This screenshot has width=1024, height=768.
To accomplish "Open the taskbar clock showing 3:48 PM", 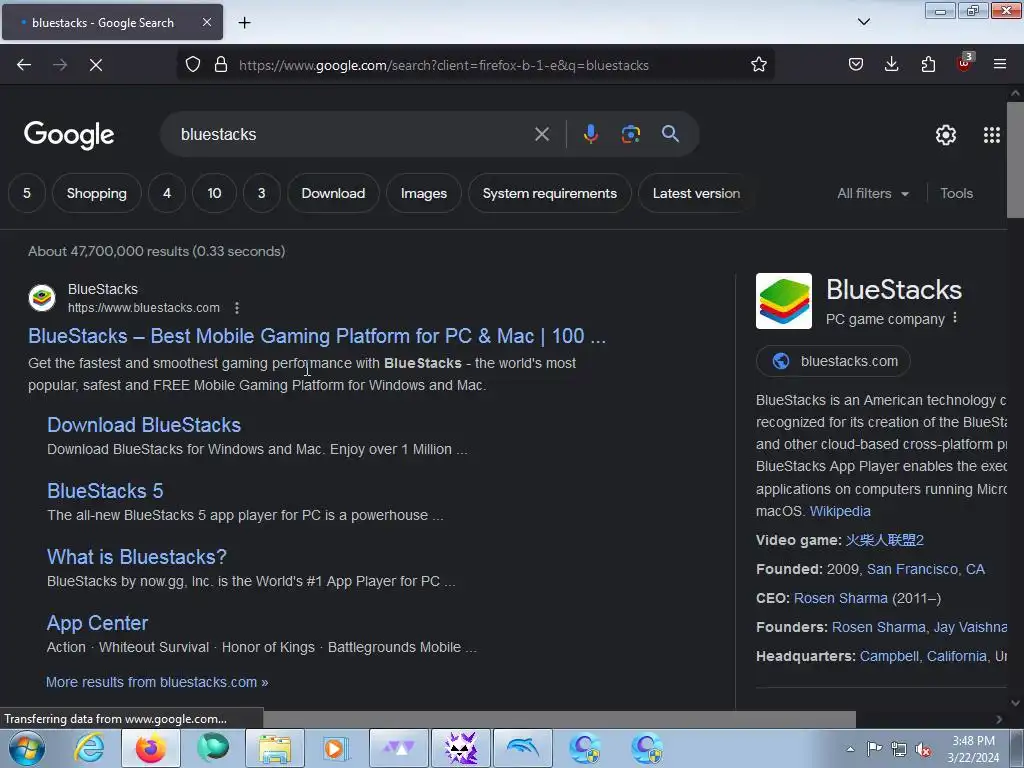I will tap(973, 749).
